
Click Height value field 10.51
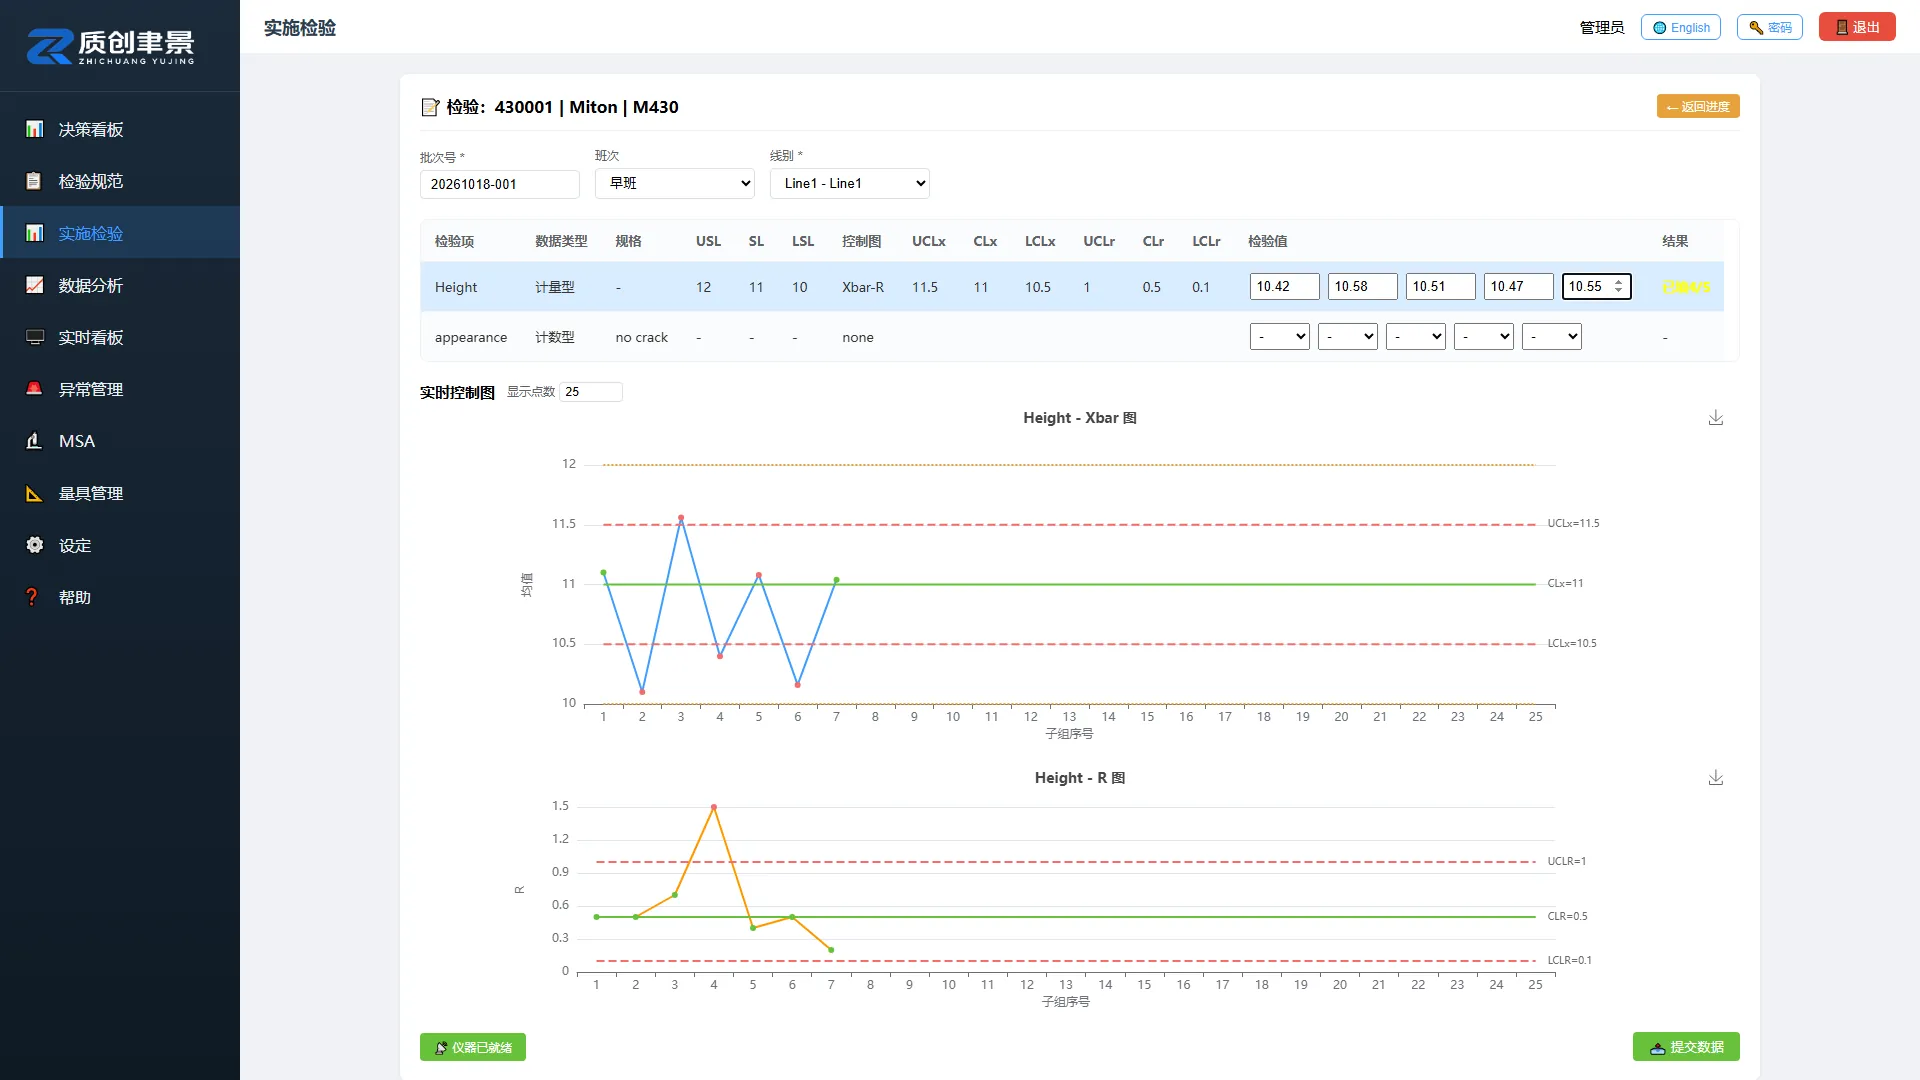tap(1441, 286)
